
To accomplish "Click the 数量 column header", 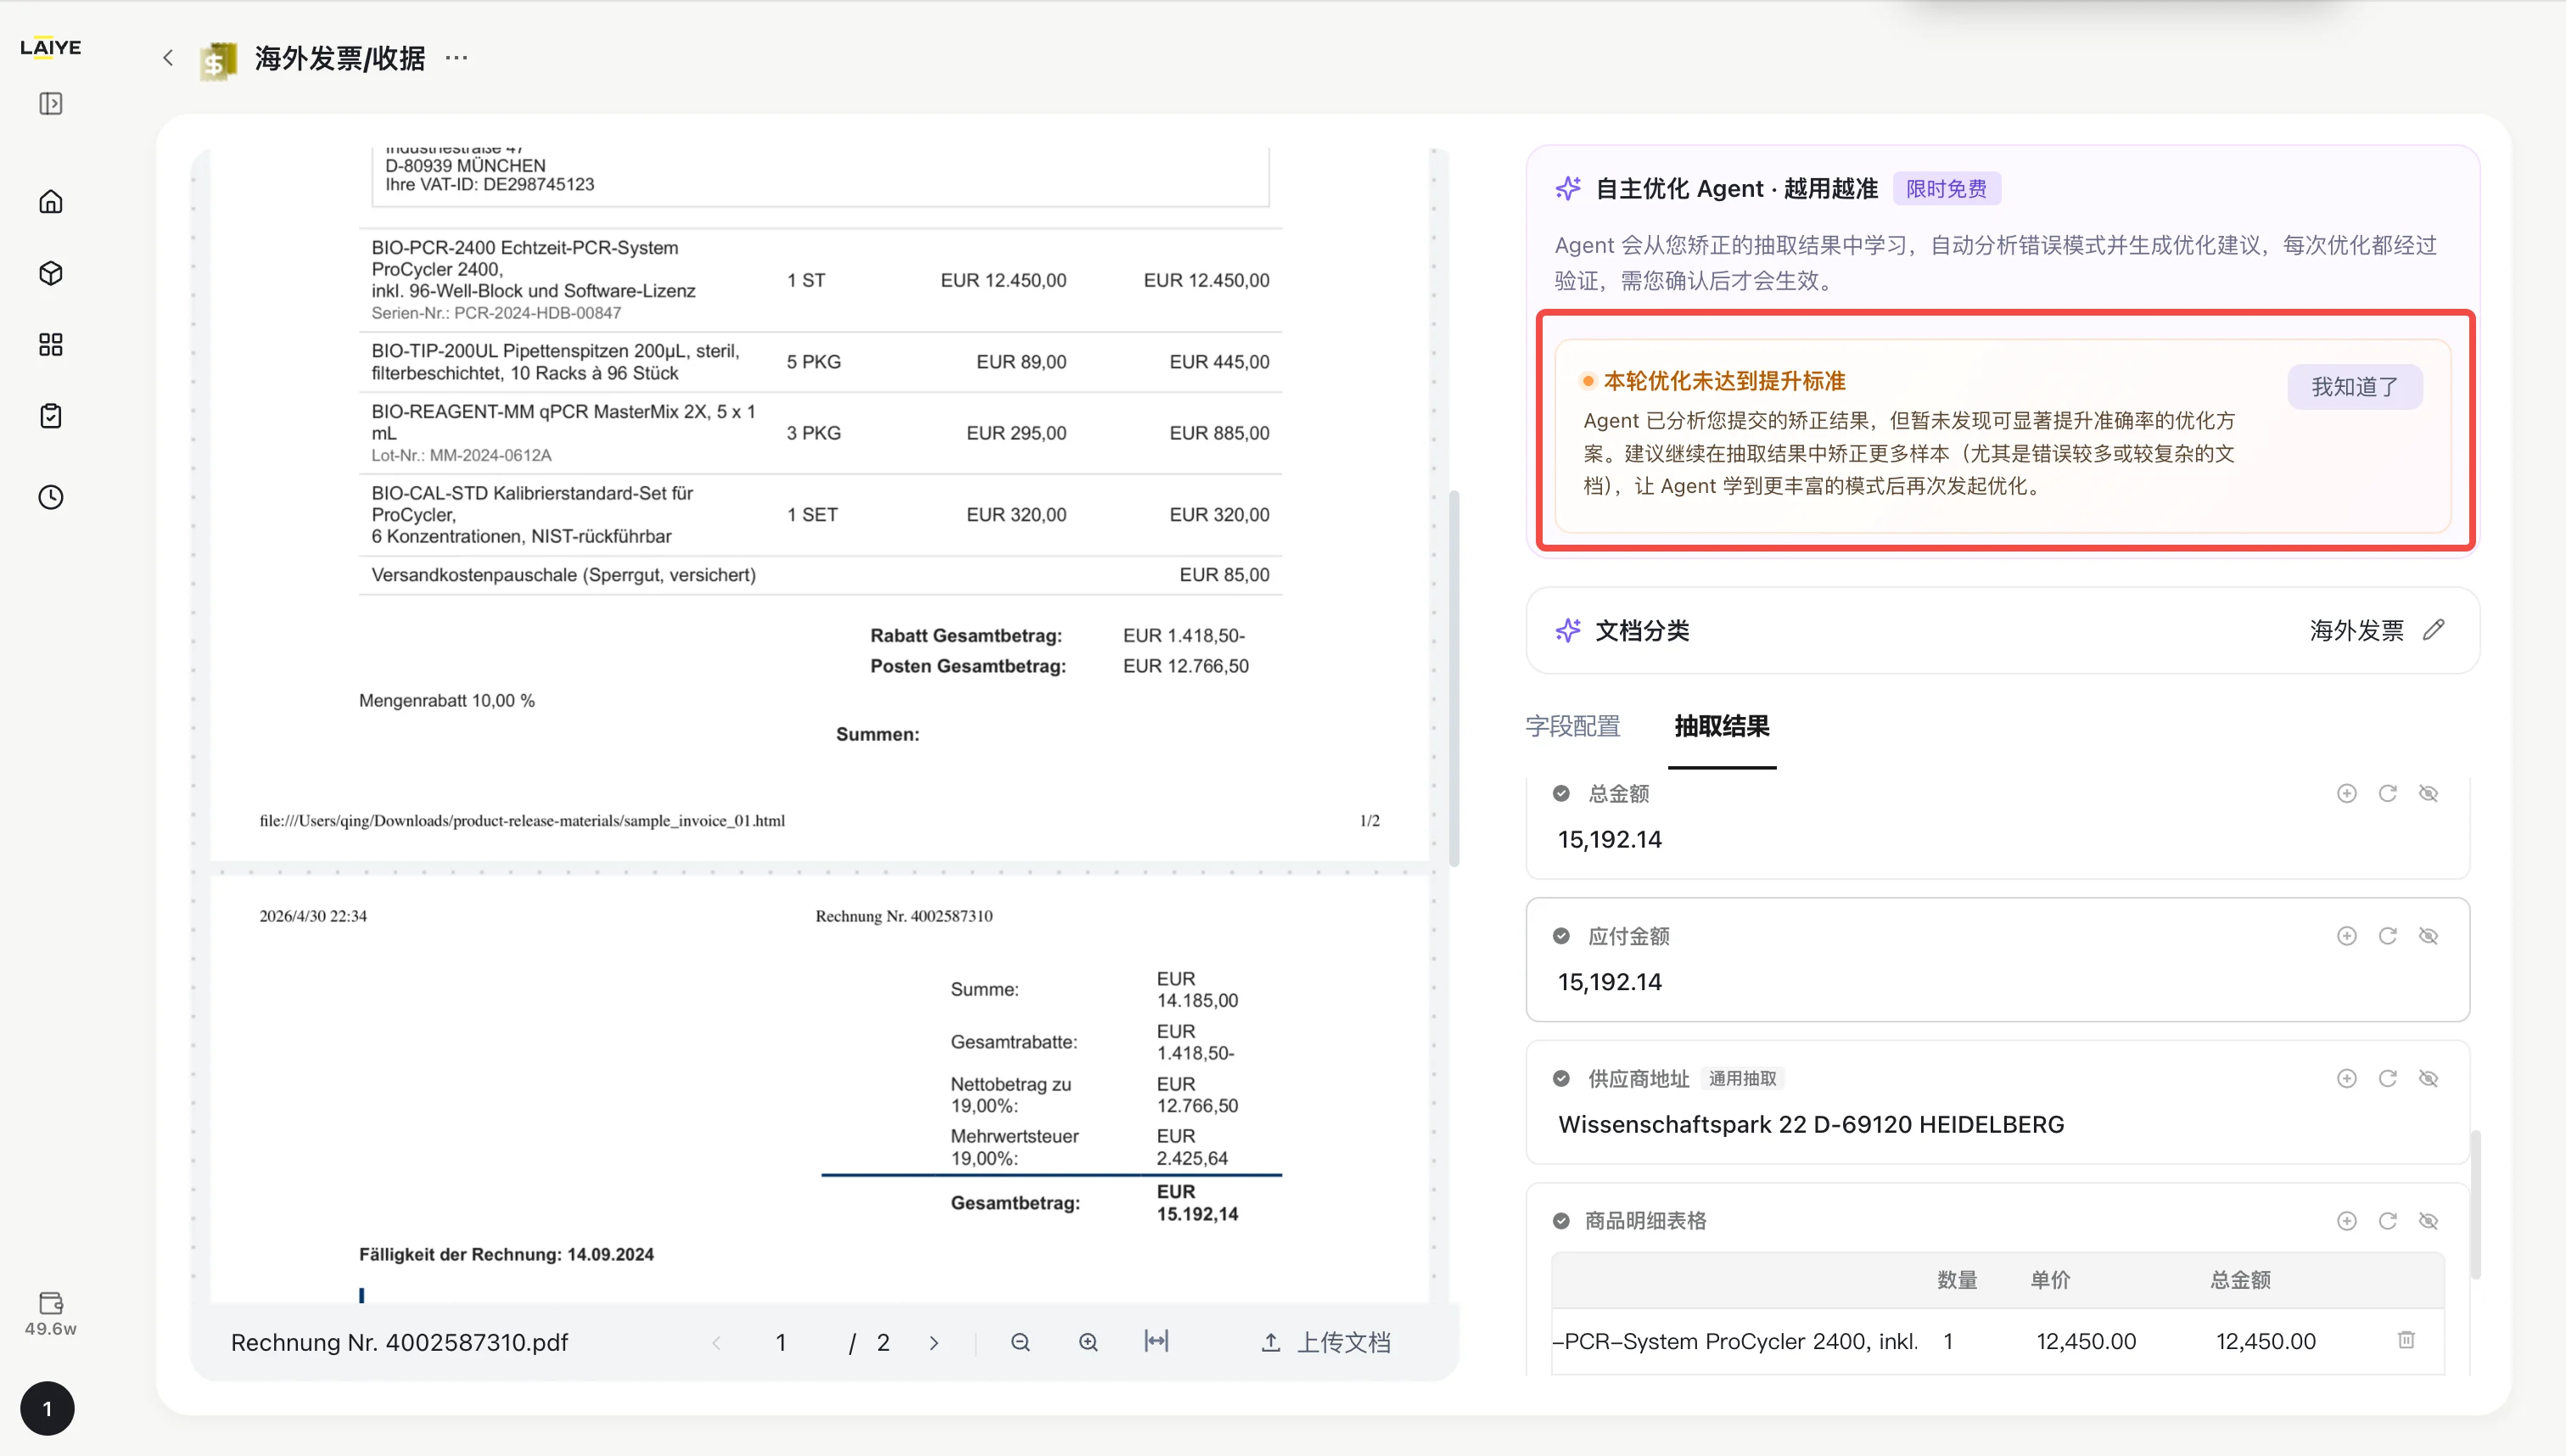I will pyautogui.click(x=1956, y=1280).
